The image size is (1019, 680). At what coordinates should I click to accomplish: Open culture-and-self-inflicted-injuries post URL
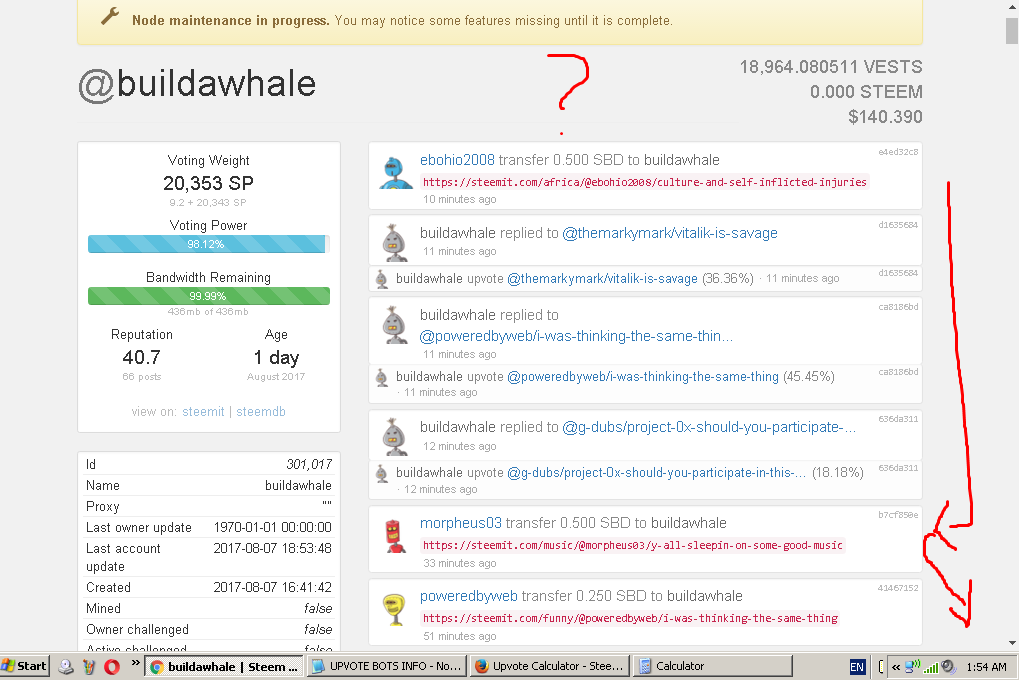point(645,182)
